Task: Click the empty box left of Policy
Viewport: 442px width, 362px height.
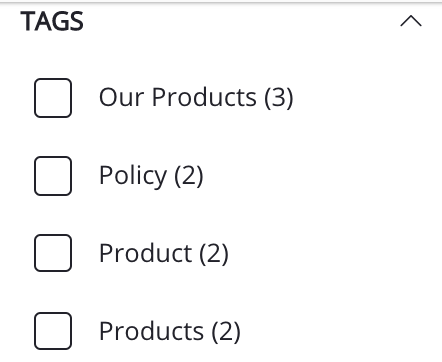Action: pyautogui.click(x=53, y=176)
